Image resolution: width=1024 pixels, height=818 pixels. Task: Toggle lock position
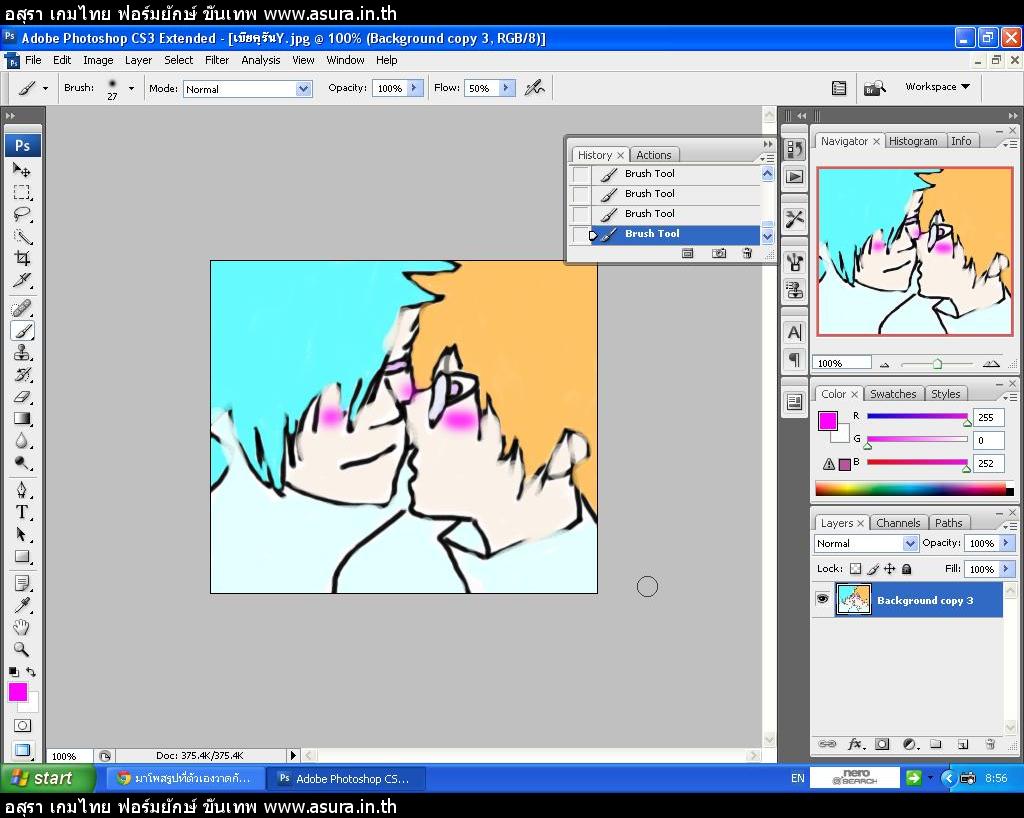point(889,569)
